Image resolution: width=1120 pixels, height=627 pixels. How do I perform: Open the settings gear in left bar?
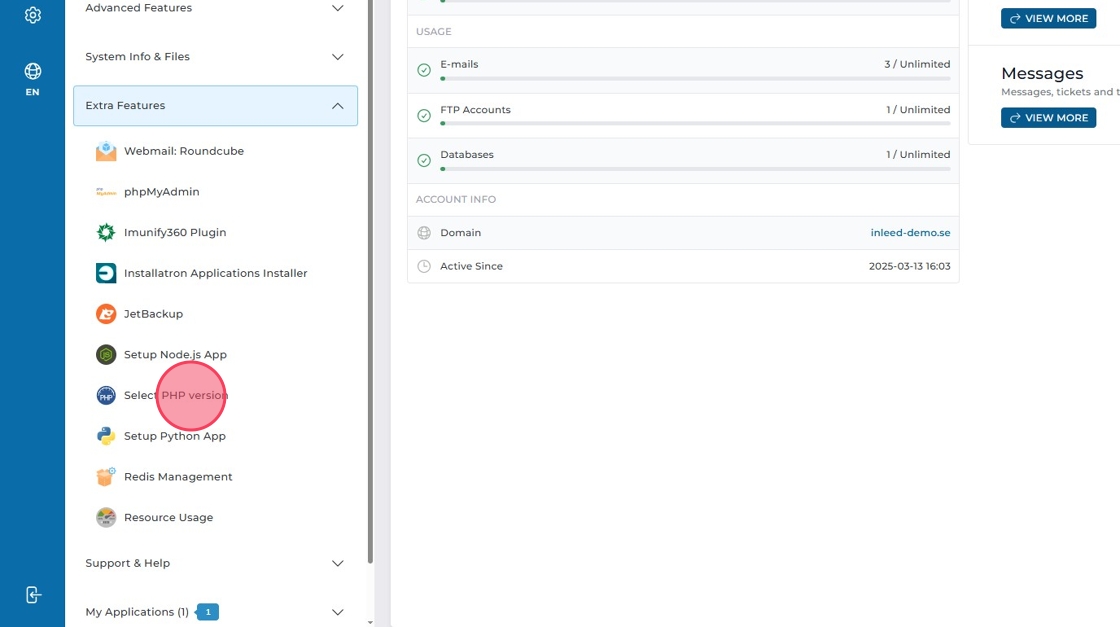point(33,15)
